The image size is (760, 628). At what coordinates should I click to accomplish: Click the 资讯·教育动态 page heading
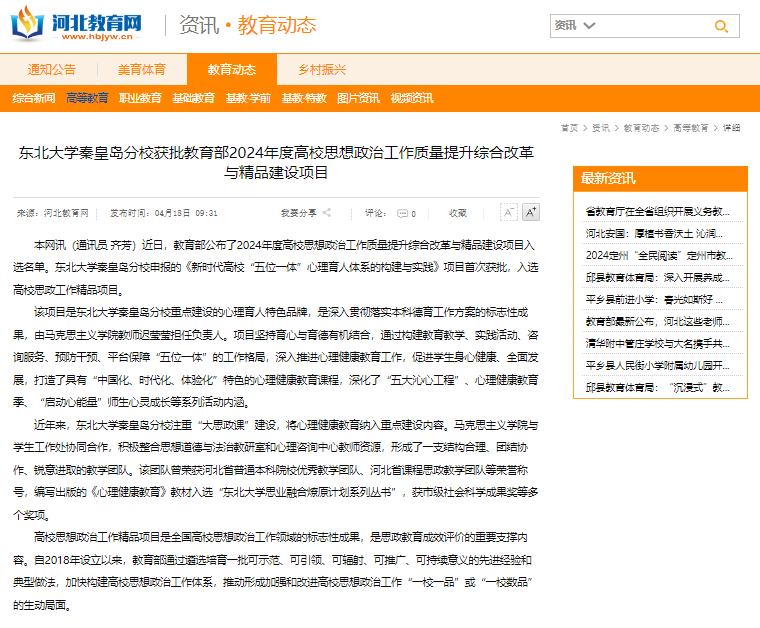[248, 25]
